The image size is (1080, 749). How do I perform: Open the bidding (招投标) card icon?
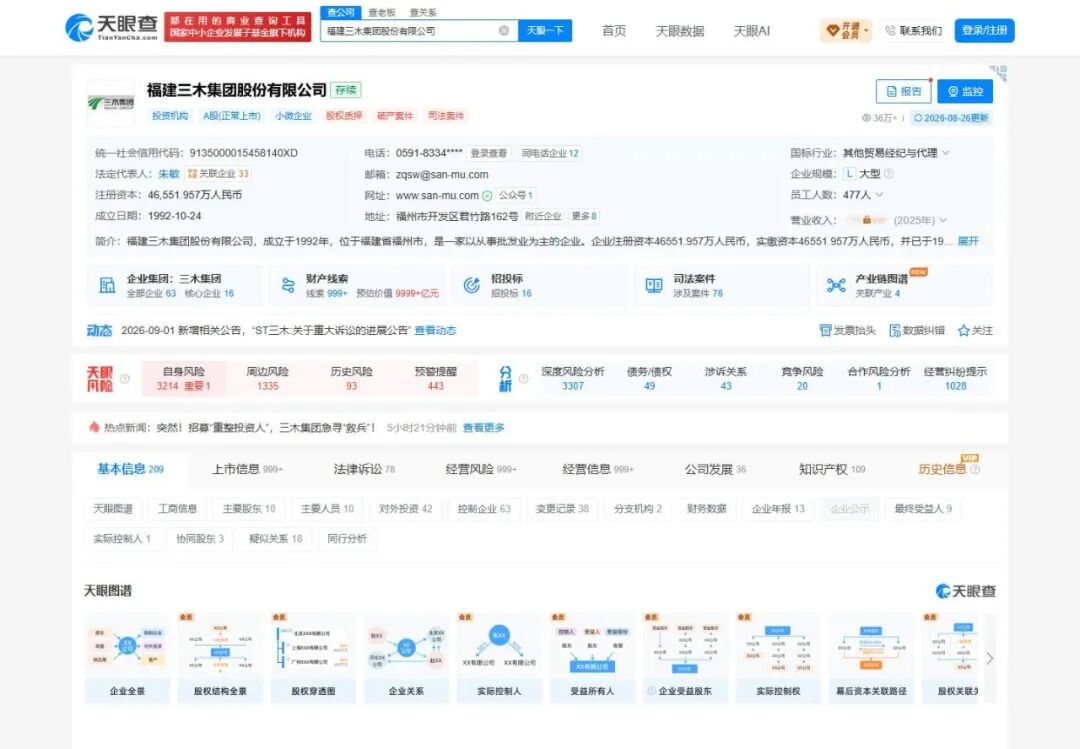tap(472, 285)
